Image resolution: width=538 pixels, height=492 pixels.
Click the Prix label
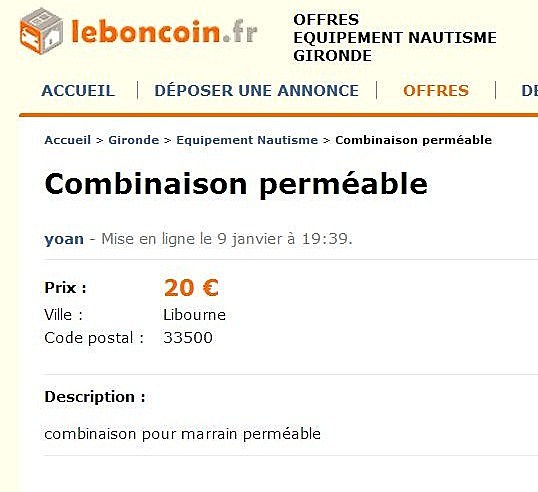click(65, 288)
